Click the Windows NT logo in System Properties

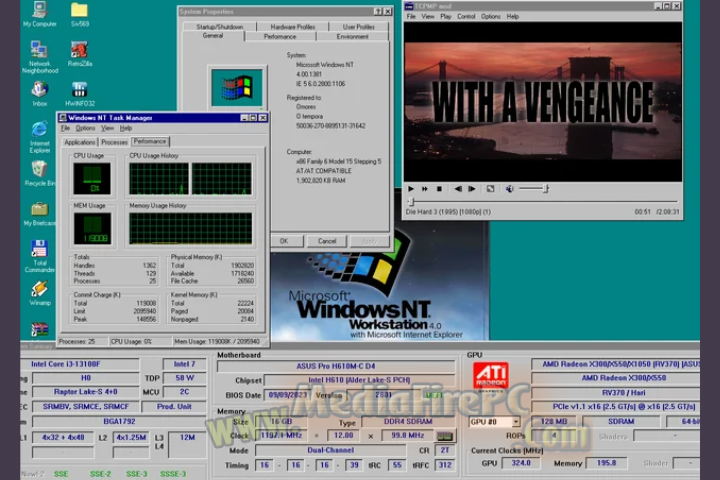tap(237, 87)
